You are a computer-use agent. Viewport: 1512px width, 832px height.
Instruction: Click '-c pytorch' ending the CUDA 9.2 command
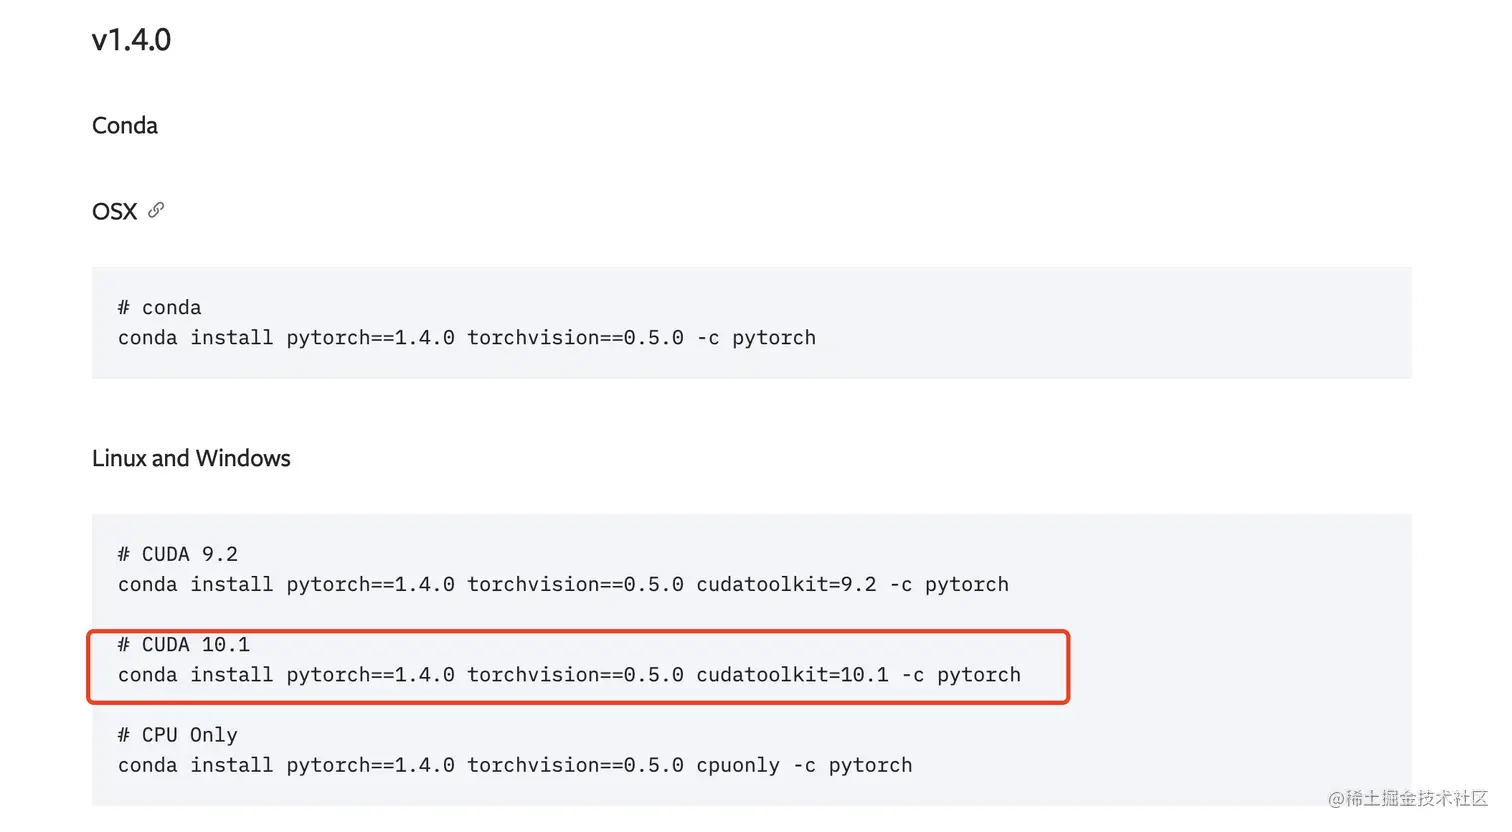point(949,585)
